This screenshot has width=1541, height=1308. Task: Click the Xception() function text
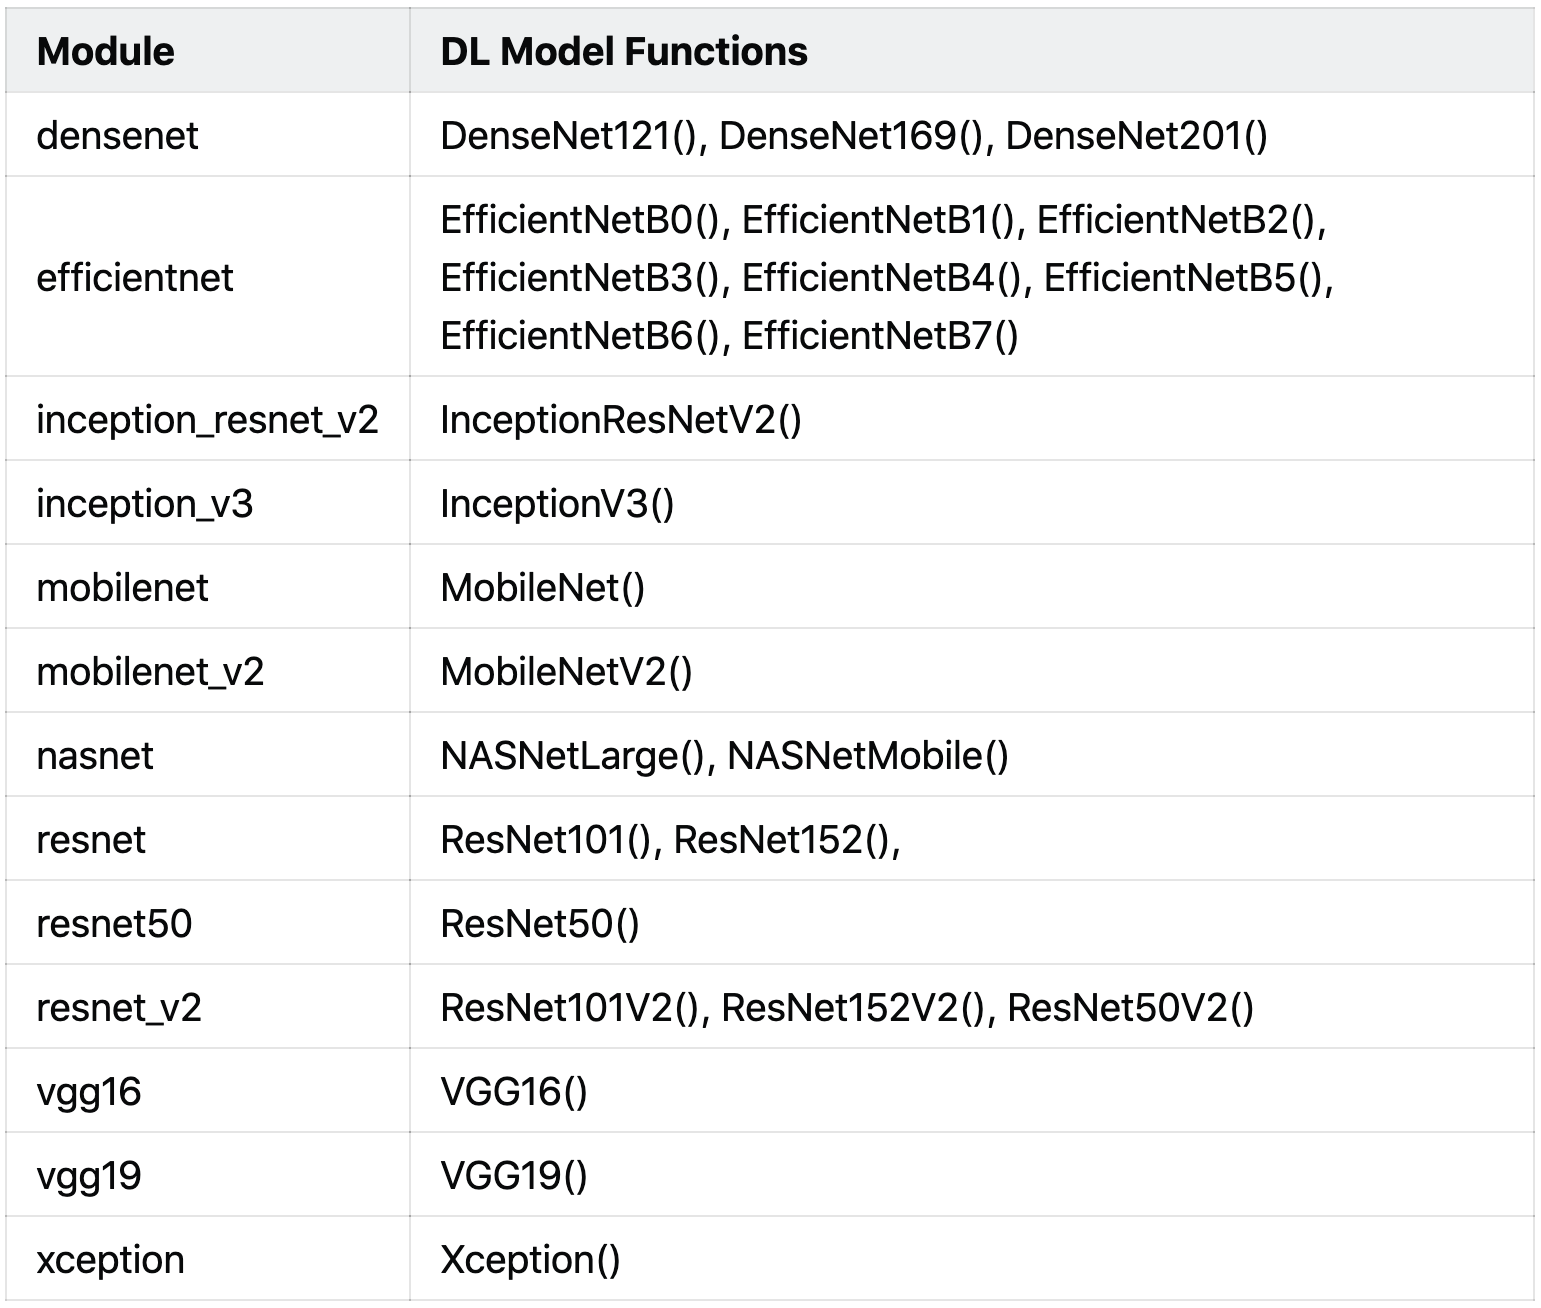(530, 1260)
